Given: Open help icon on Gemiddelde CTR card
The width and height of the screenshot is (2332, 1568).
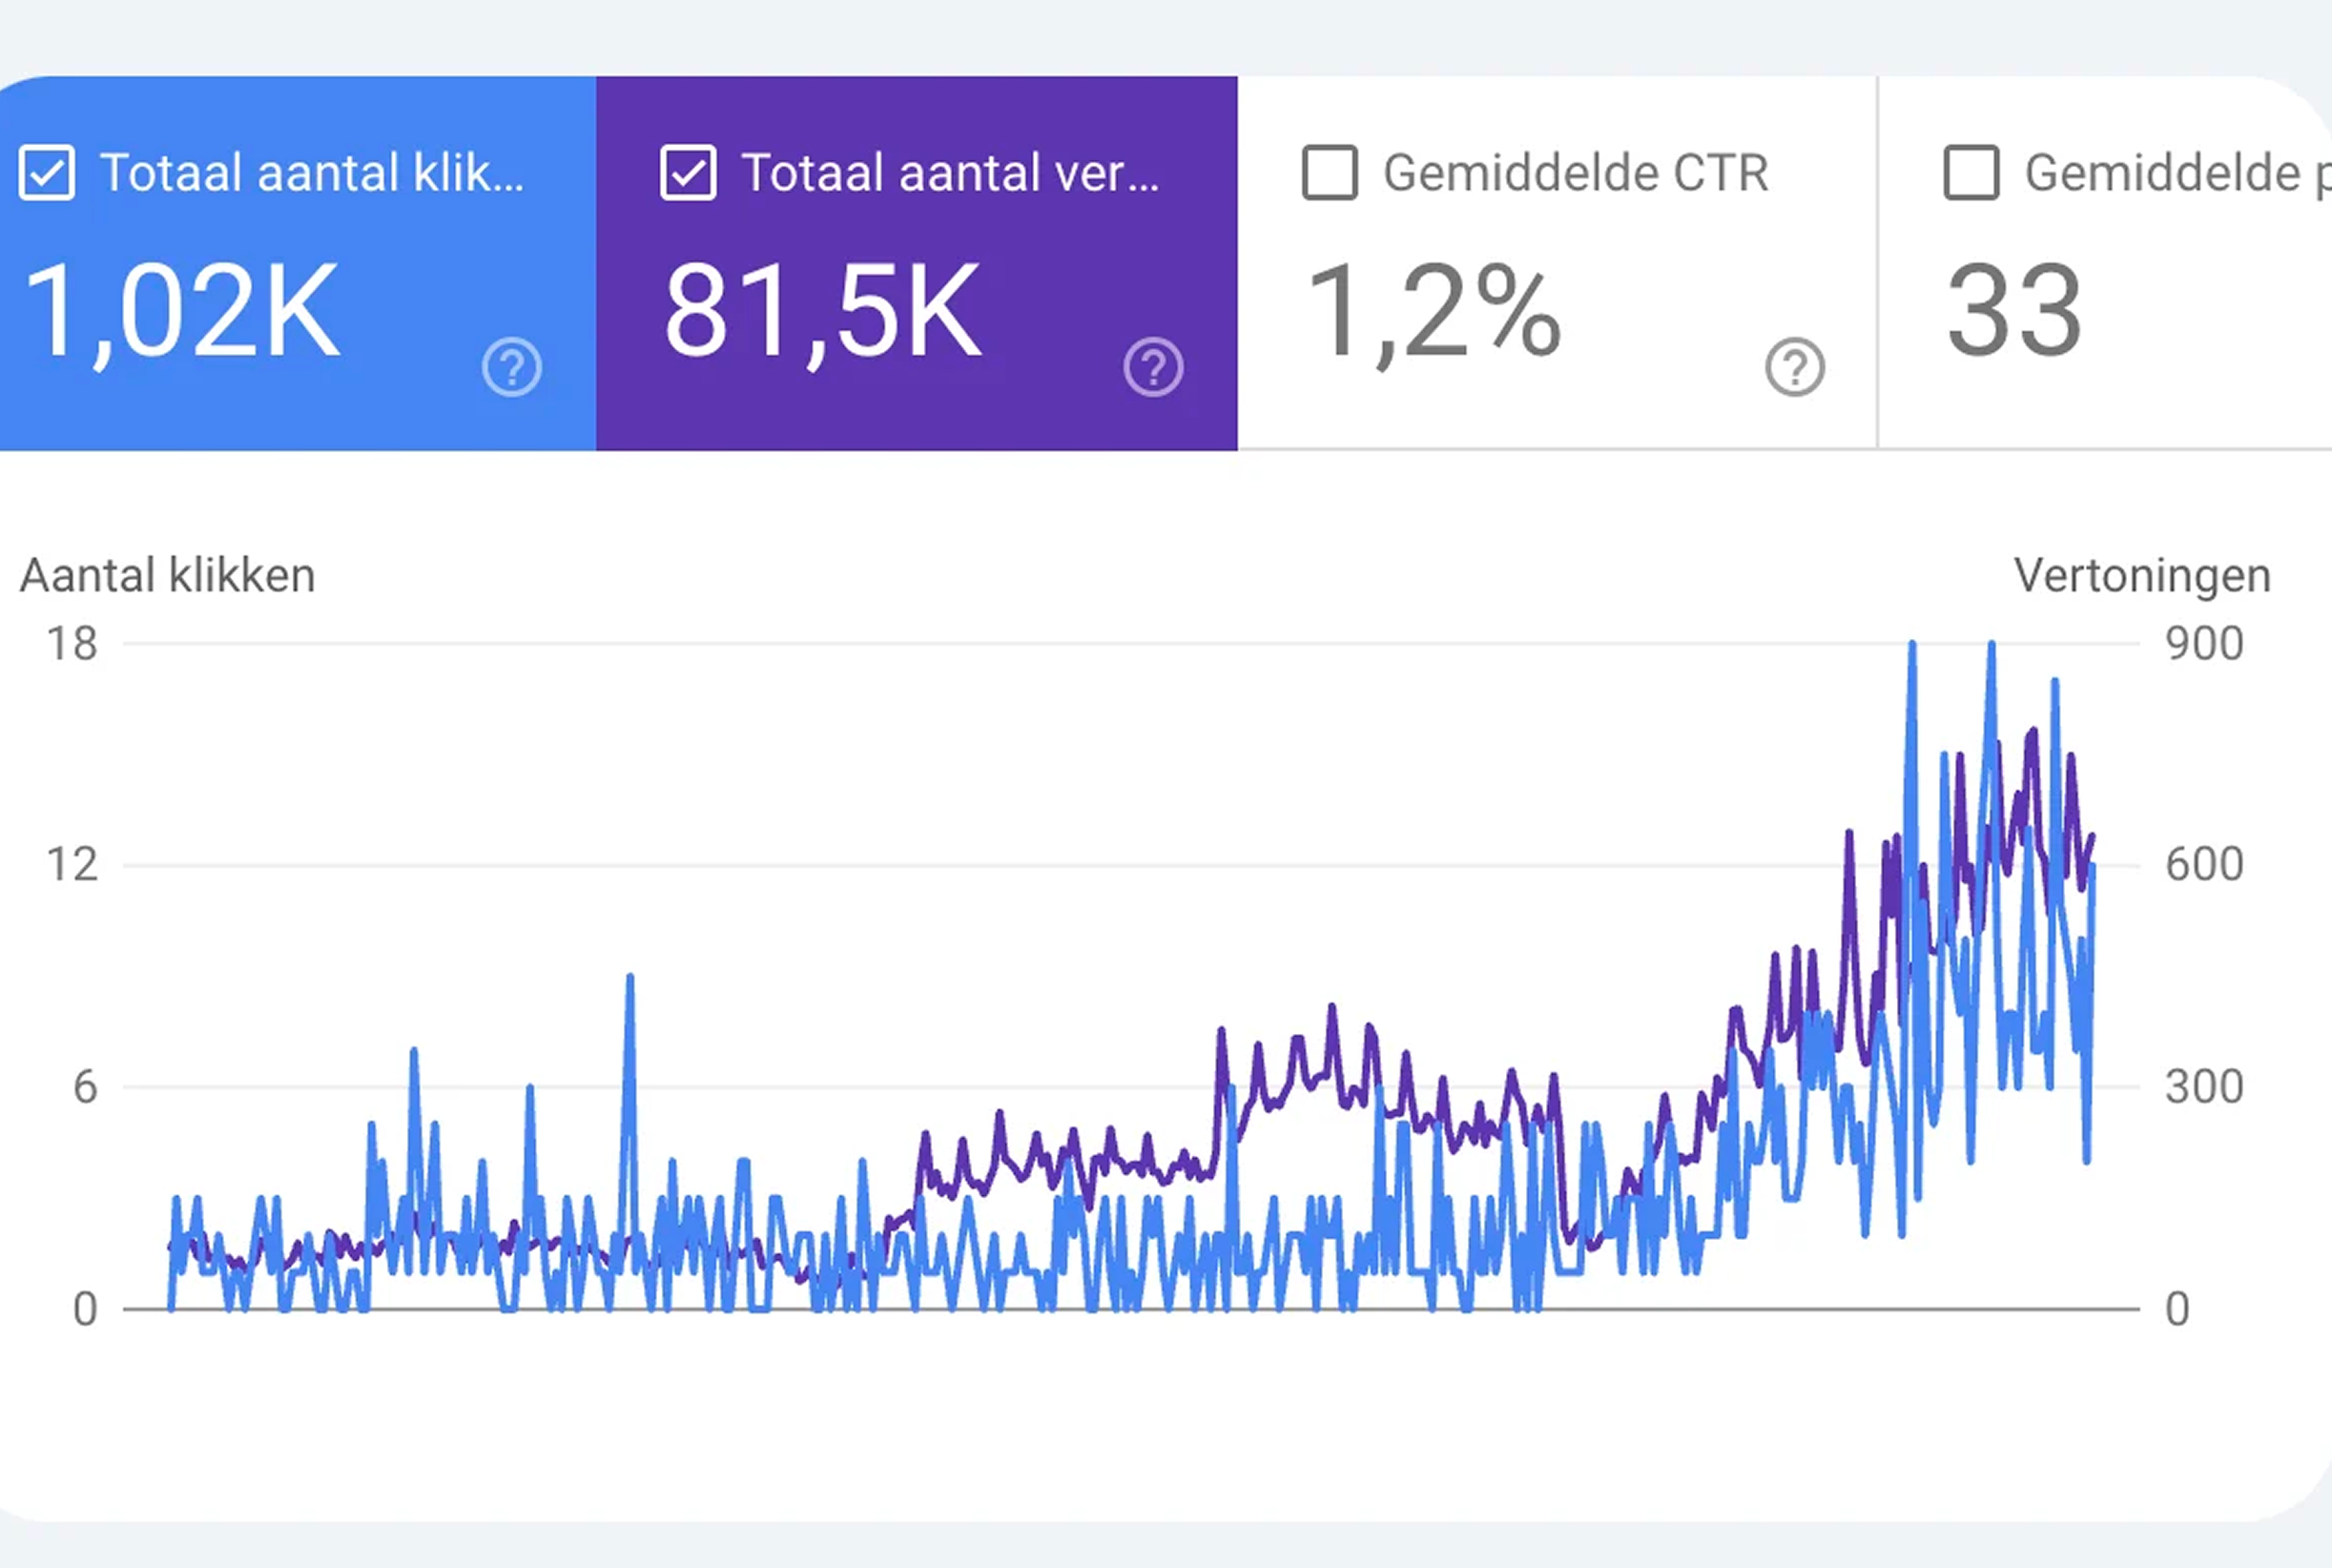Looking at the screenshot, I should pos(1795,367).
